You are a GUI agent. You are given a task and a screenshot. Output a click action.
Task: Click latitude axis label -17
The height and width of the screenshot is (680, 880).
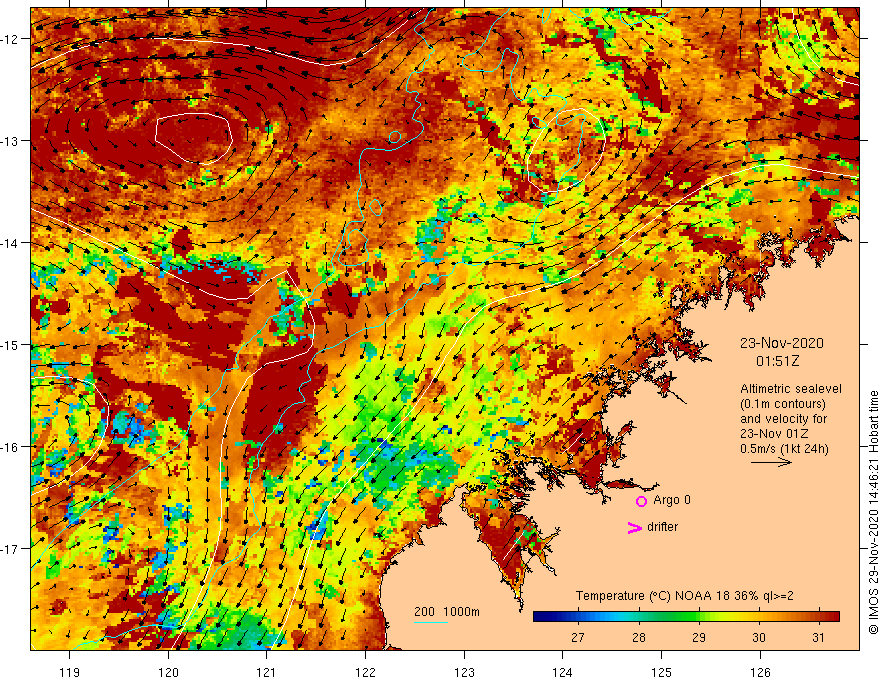10,549
